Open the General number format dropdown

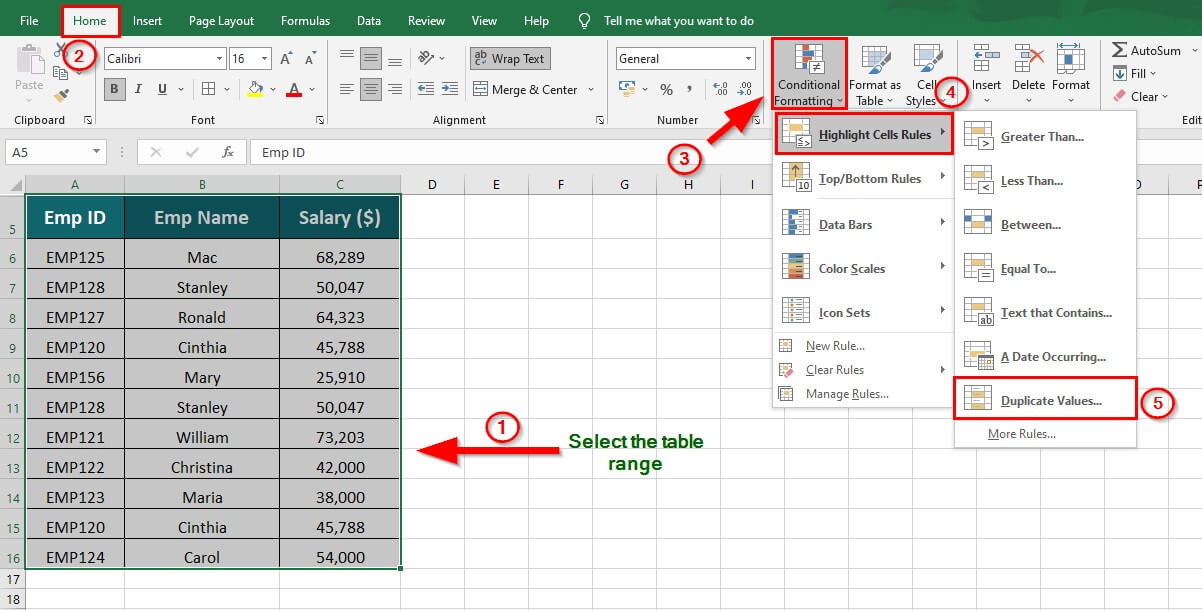(747, 59)
